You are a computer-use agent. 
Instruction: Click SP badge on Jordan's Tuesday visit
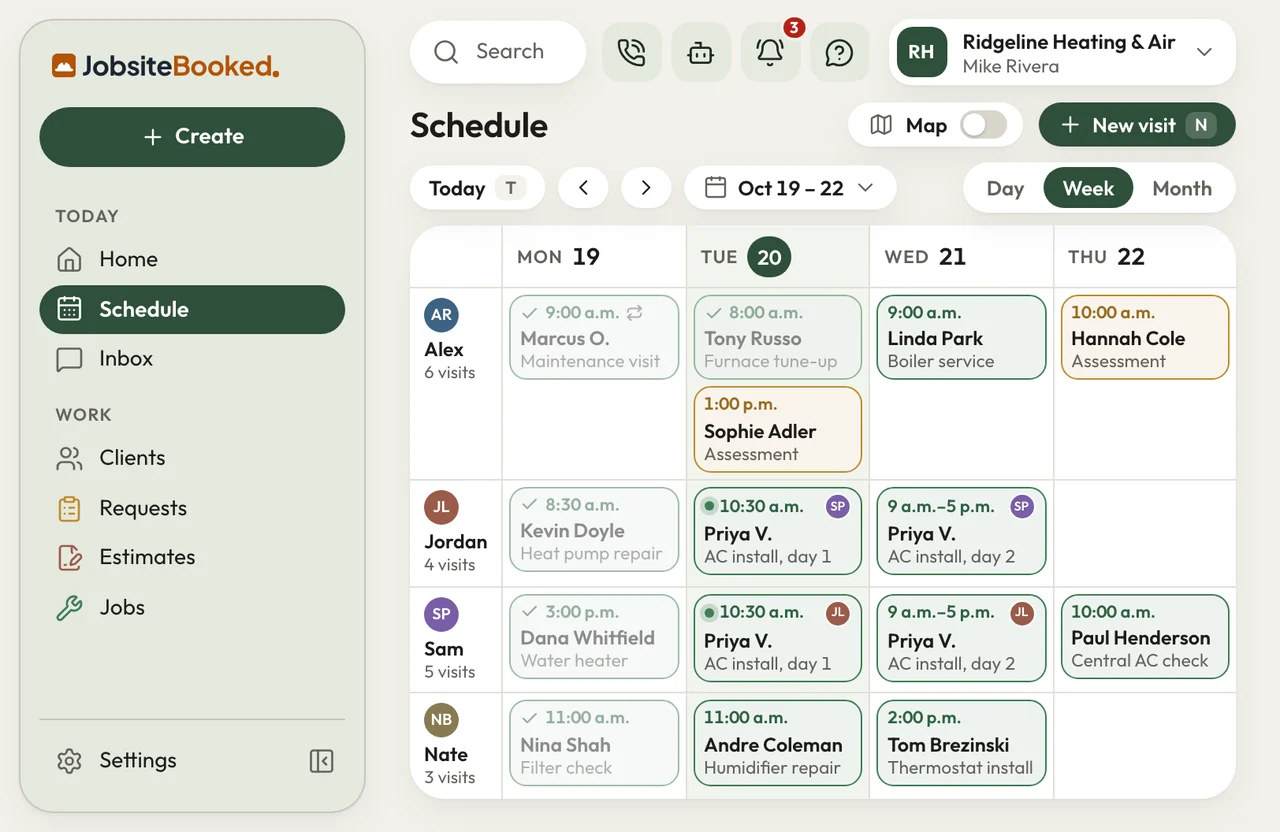[838, 506]
